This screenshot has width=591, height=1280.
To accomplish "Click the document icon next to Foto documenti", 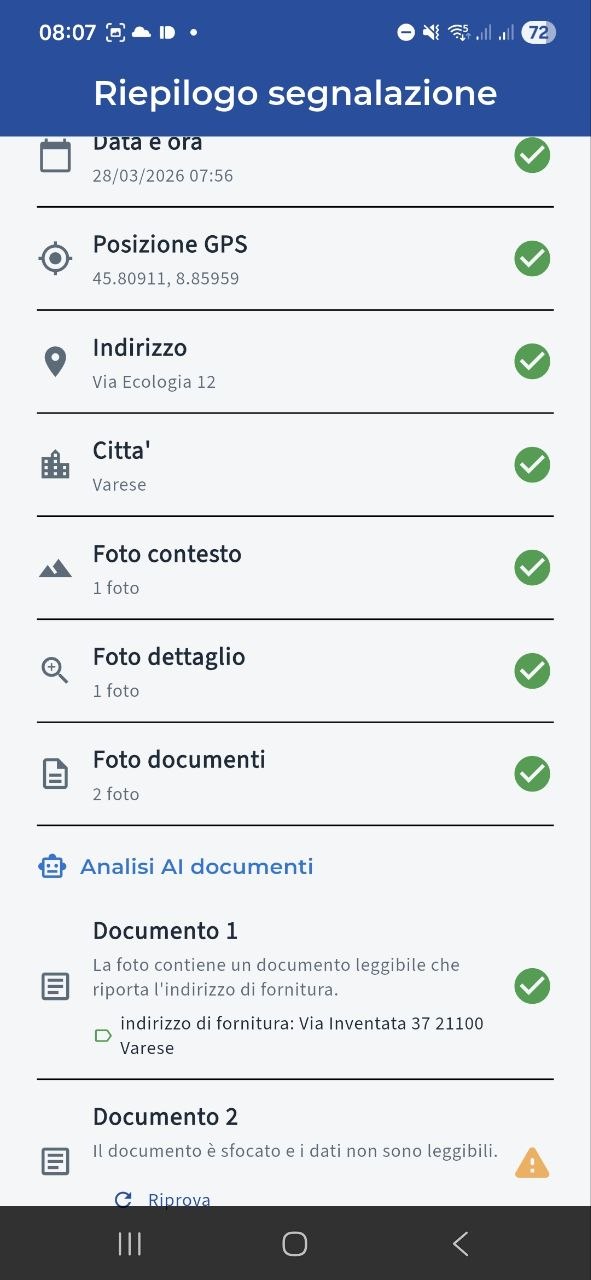I will click(55, 773).
